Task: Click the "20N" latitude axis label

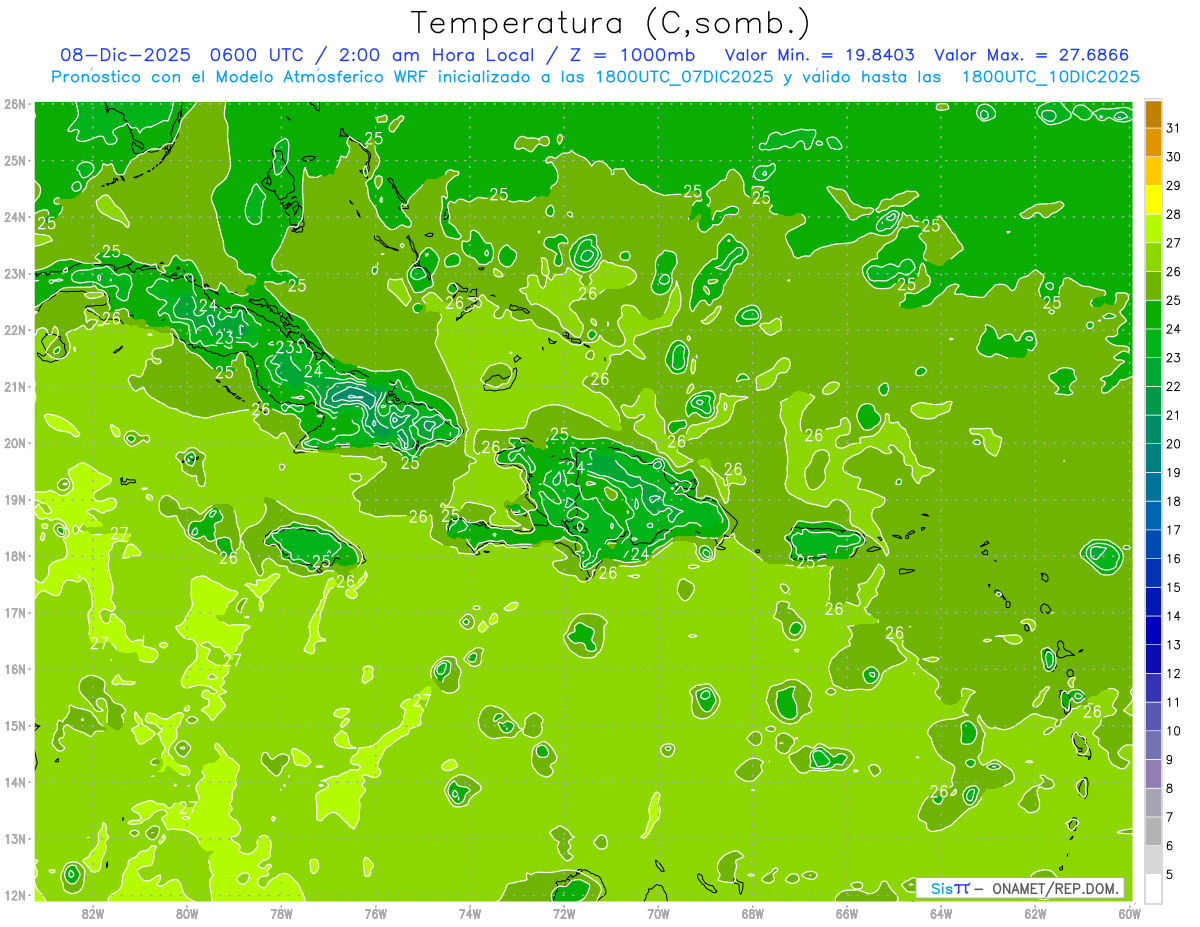Action: point(16,443)
